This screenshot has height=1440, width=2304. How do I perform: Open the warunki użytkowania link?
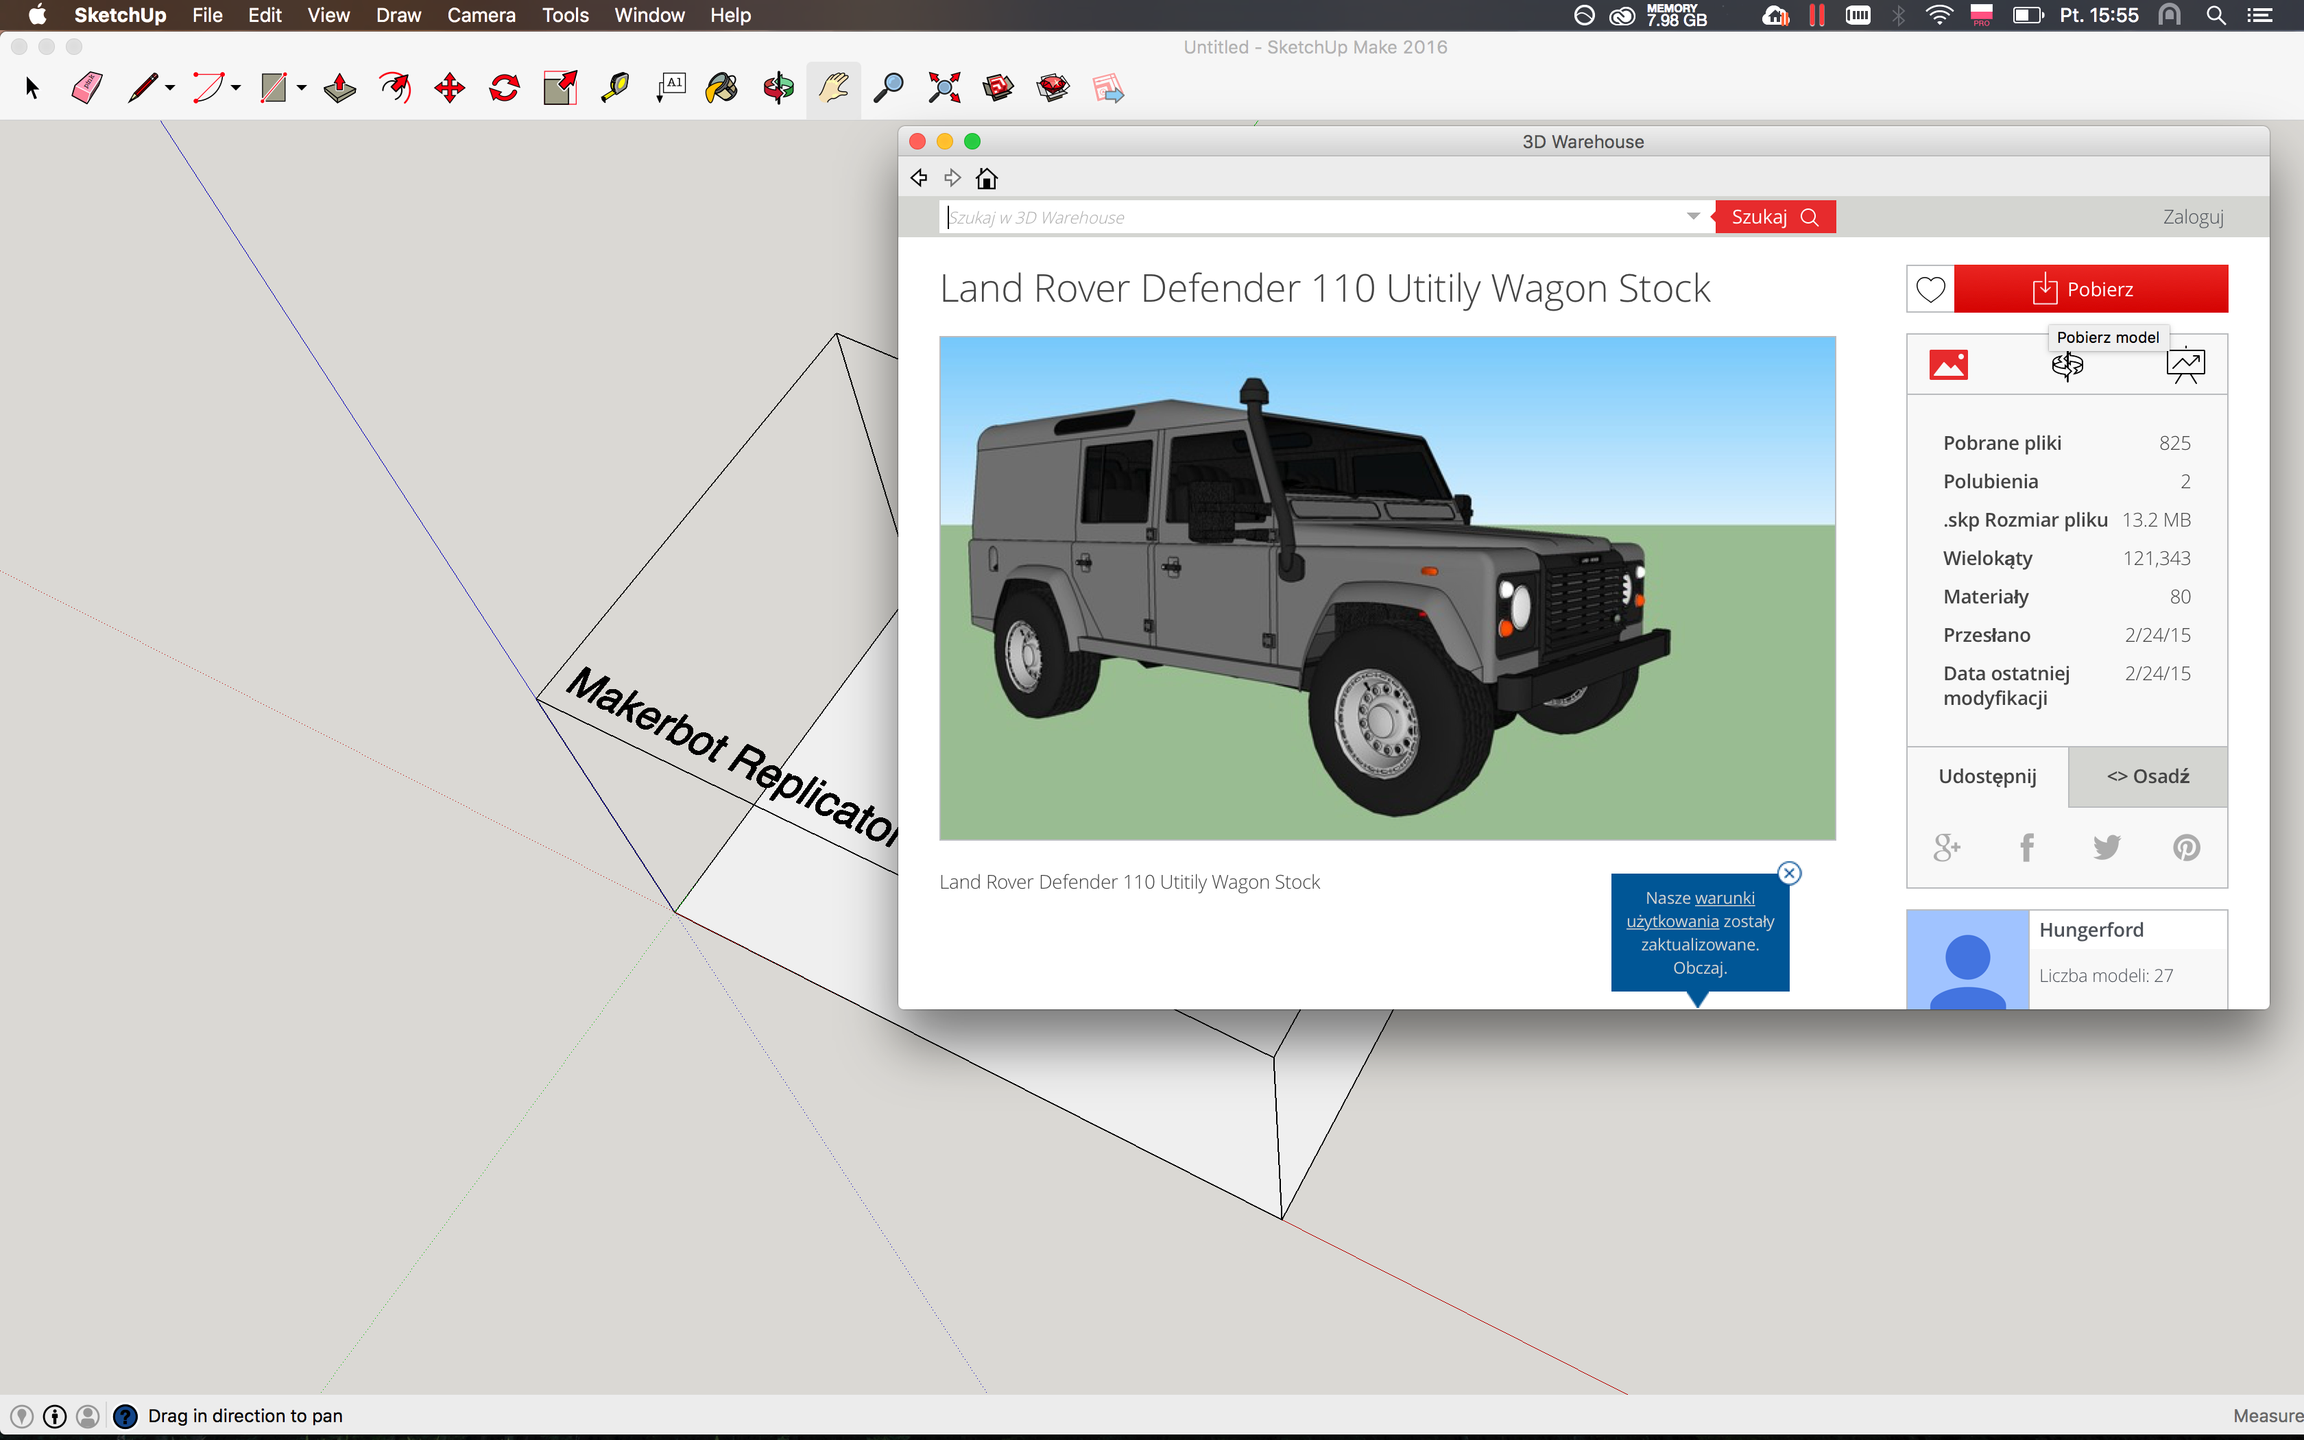tap(1690, 910)
